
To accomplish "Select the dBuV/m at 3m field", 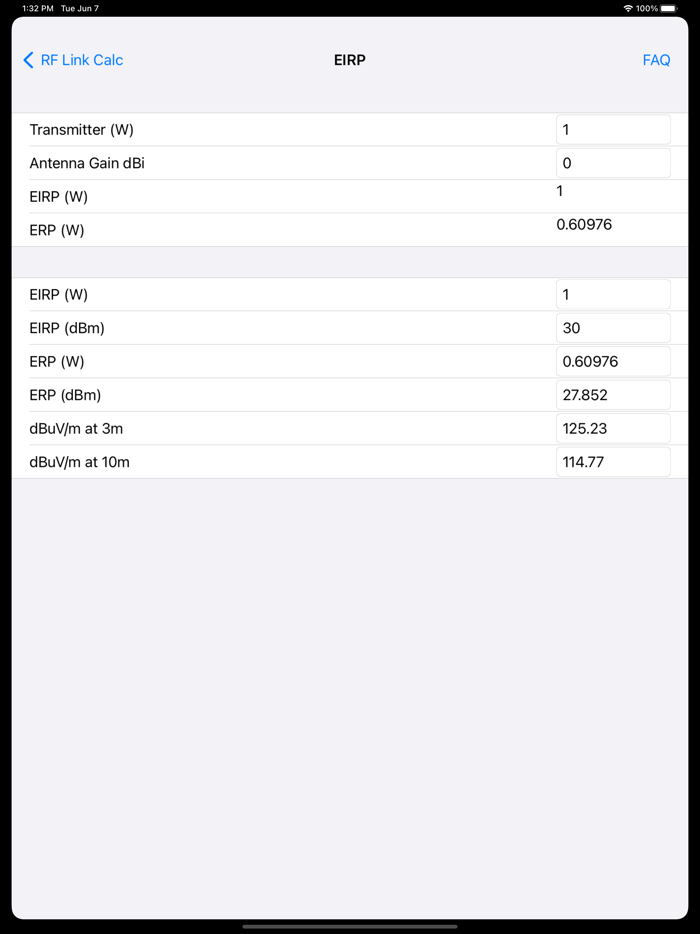I will click(613, 428).
